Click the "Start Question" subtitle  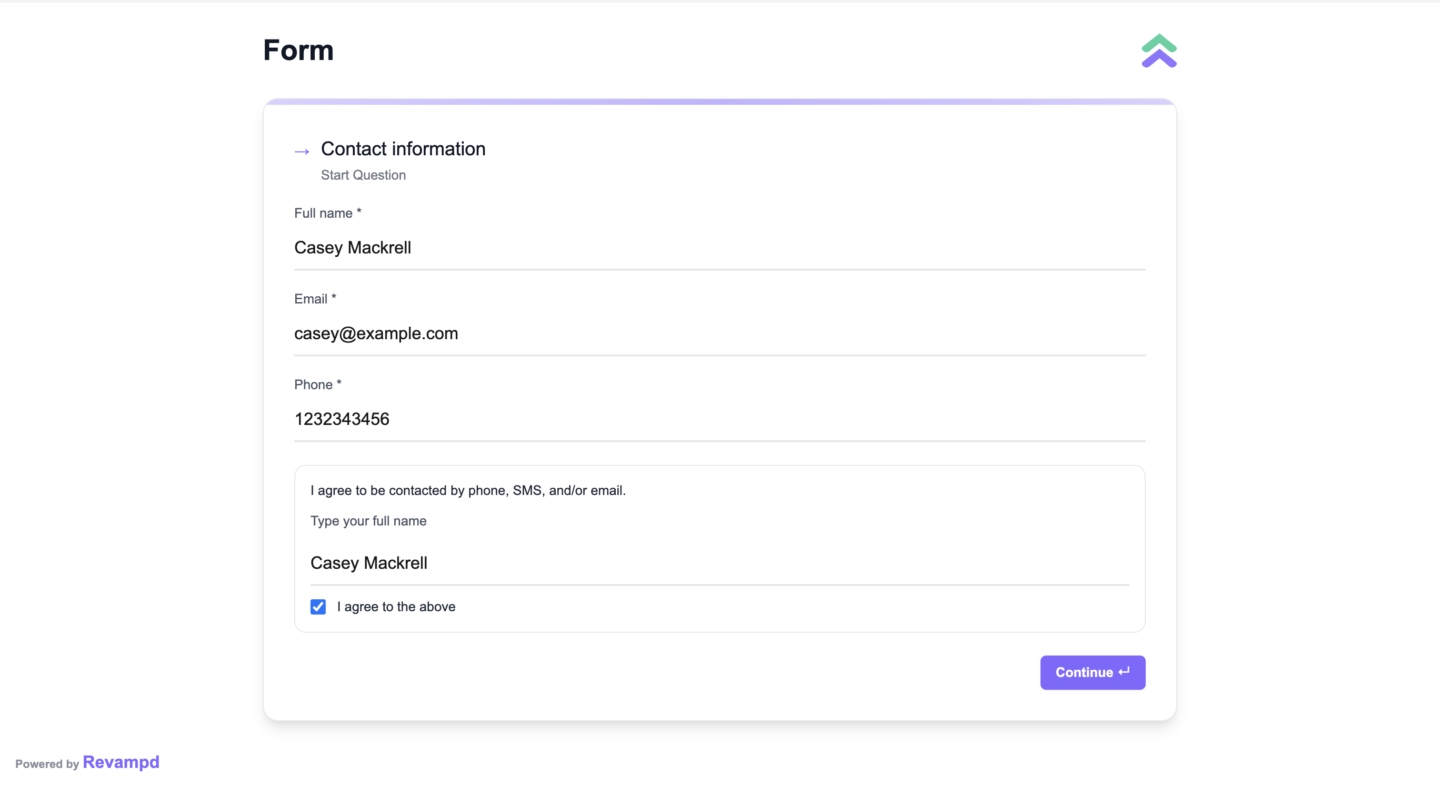tap(363, 175)
